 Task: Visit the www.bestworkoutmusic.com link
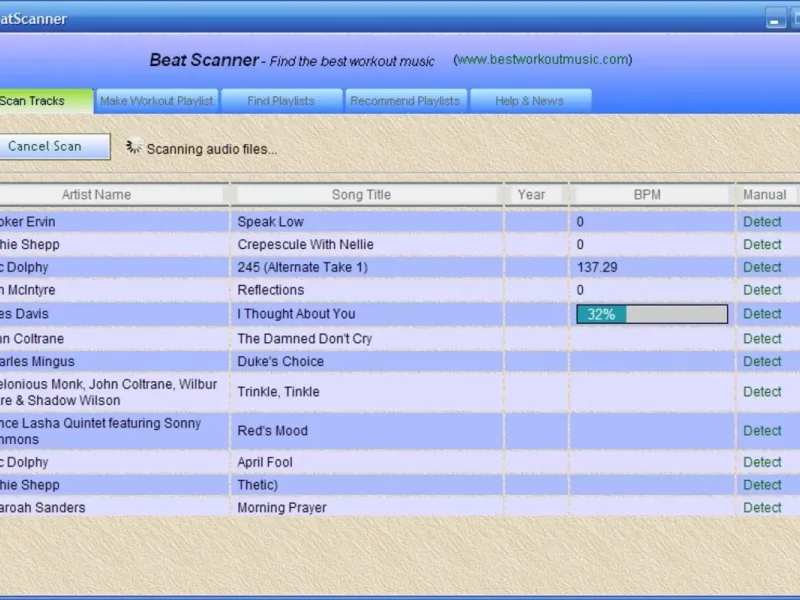[x=542, y=60]
